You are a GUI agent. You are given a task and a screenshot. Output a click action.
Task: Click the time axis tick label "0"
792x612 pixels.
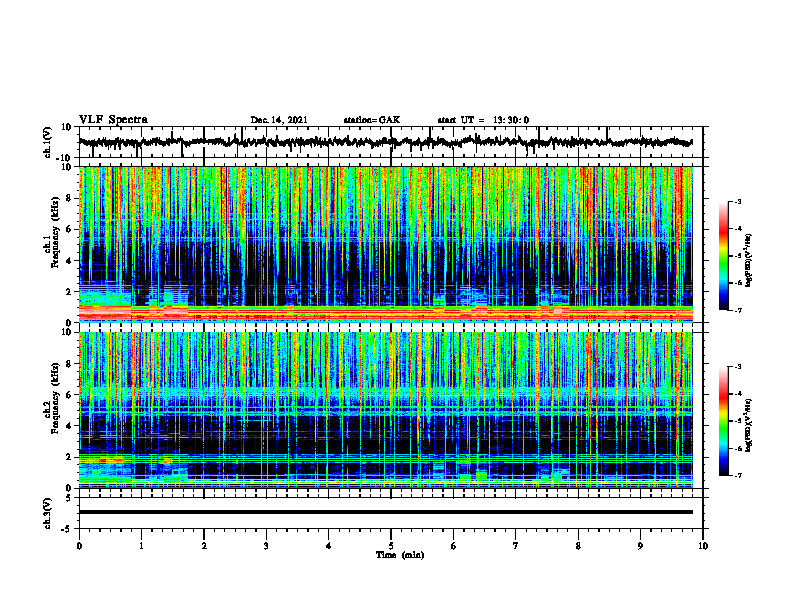(79, 546)
